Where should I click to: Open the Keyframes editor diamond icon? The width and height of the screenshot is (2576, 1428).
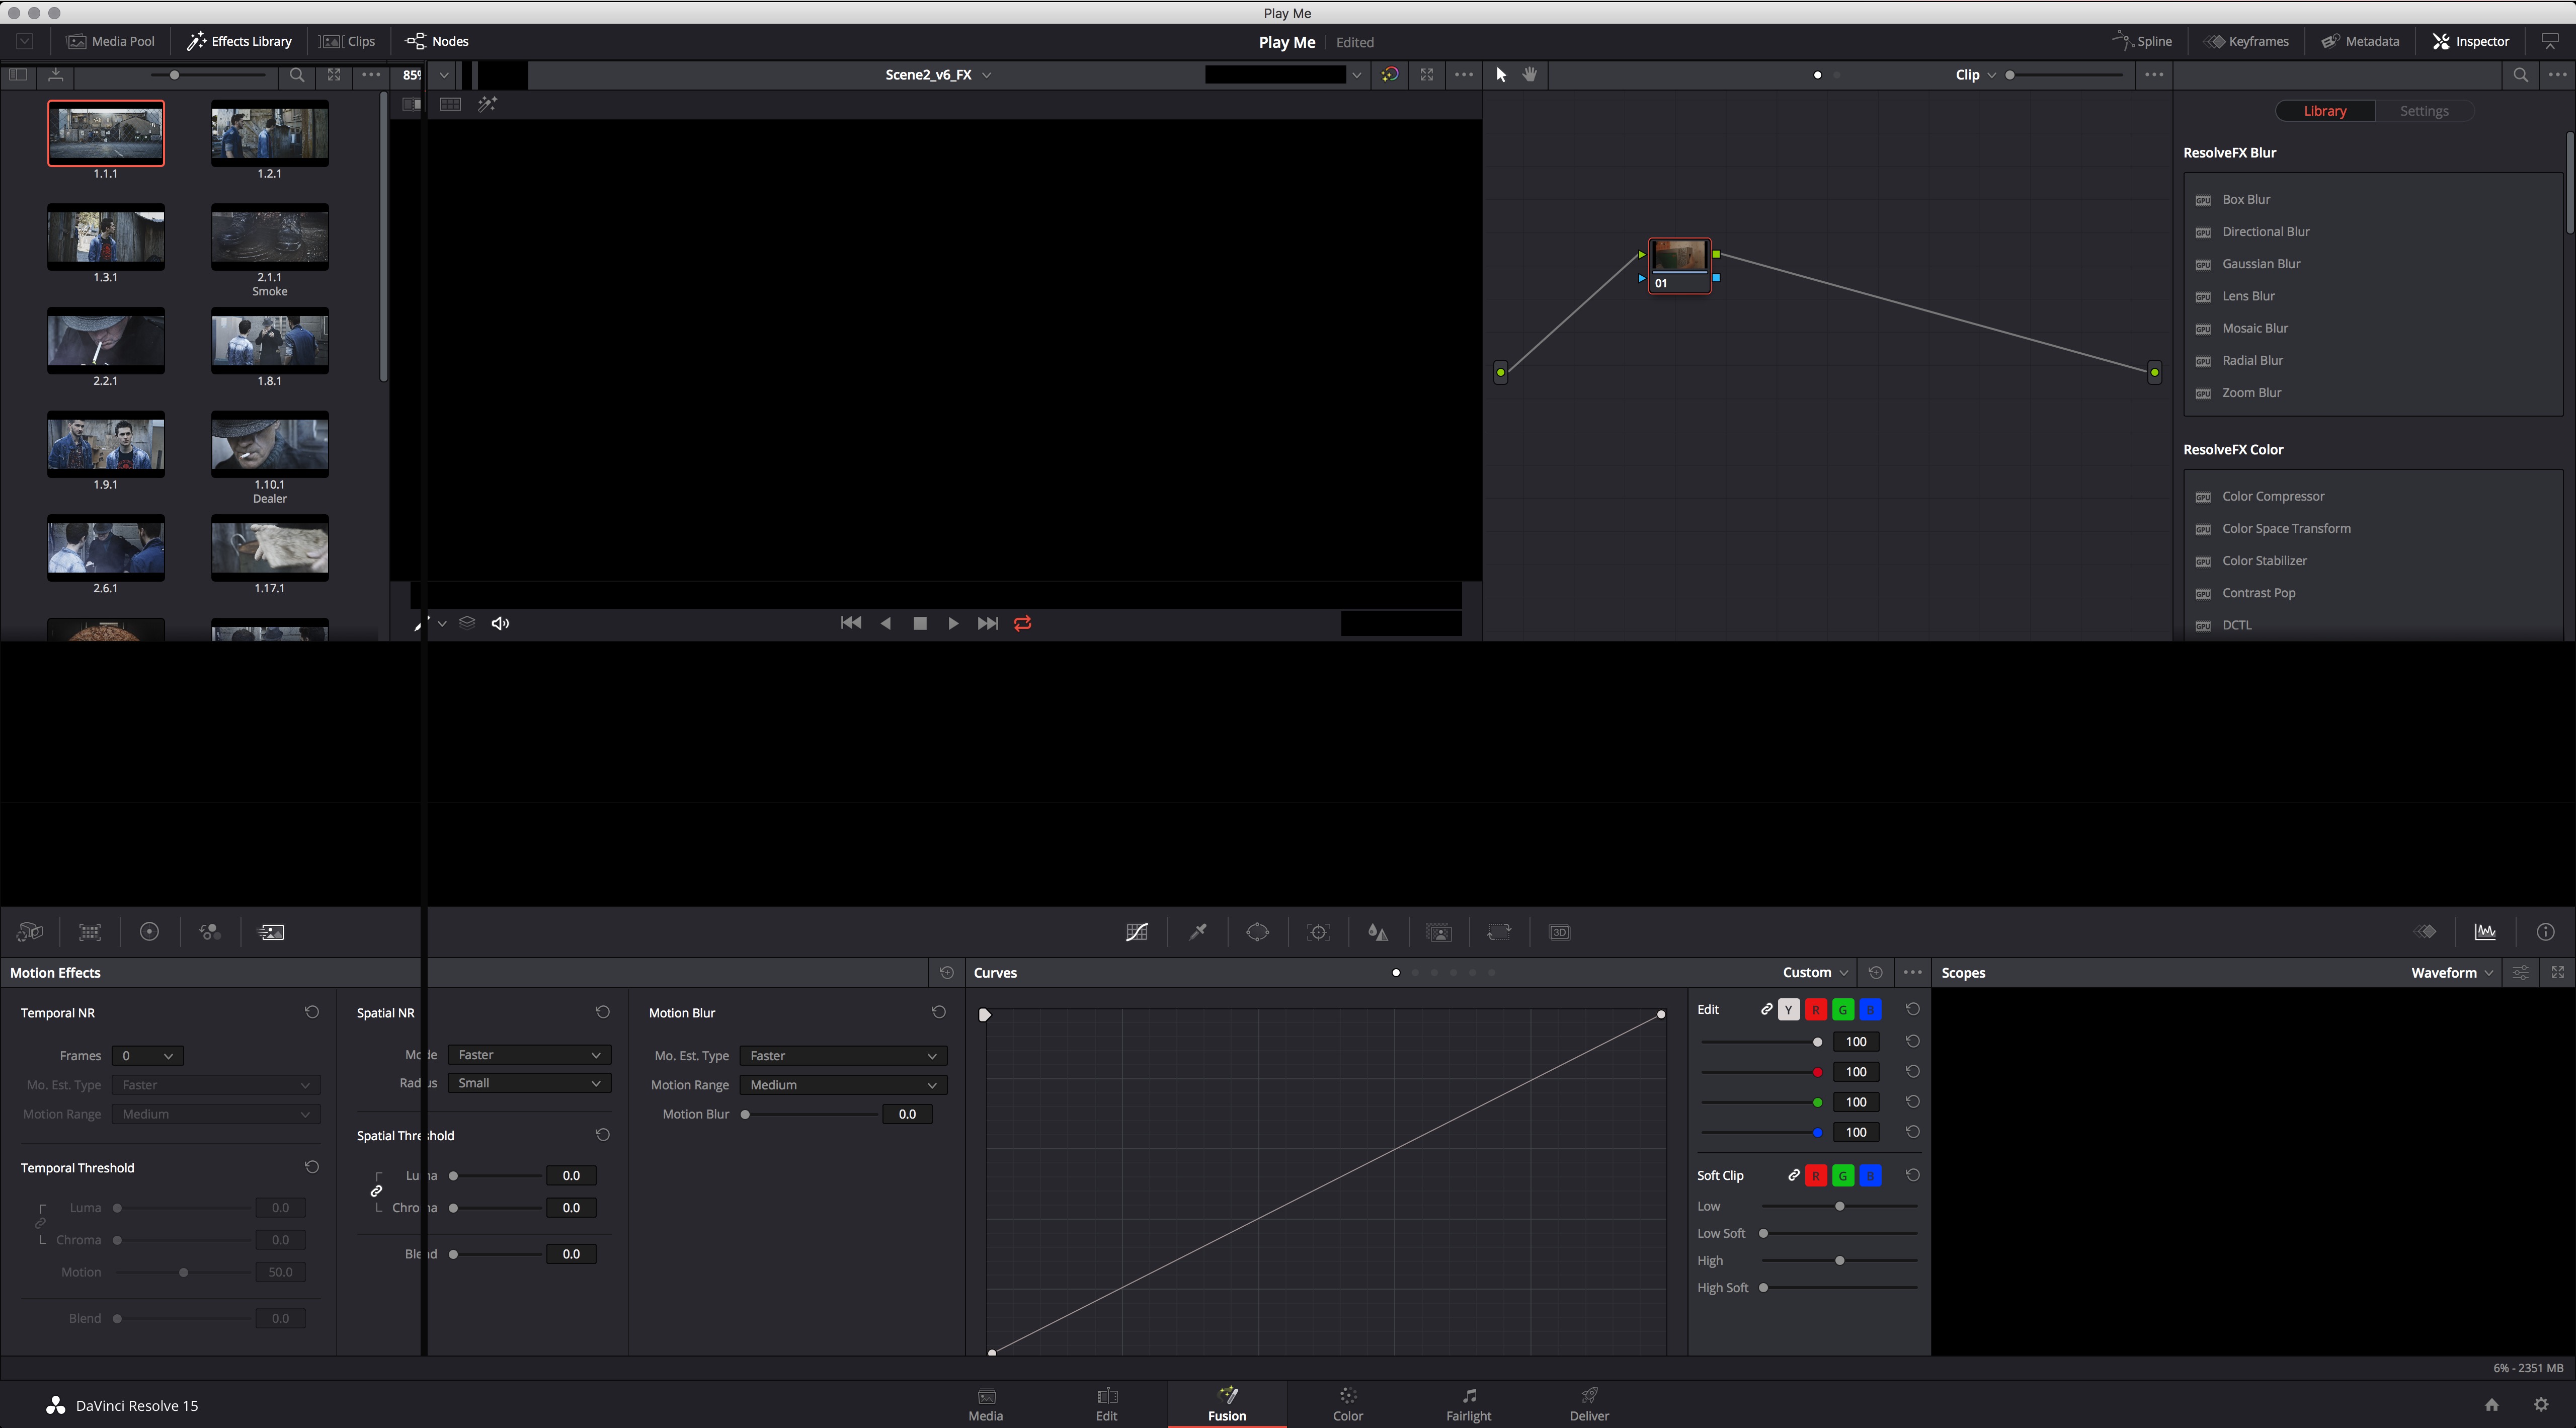(x=2426, y=932)
